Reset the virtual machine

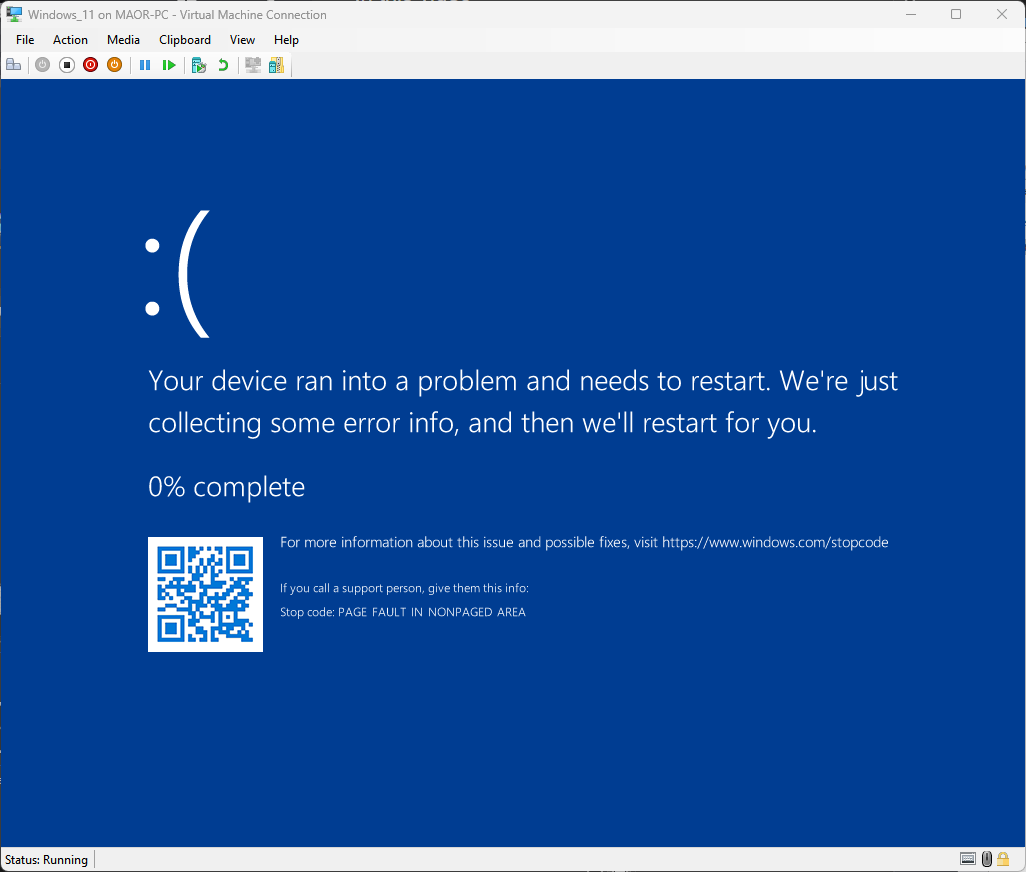coord(169,64)
